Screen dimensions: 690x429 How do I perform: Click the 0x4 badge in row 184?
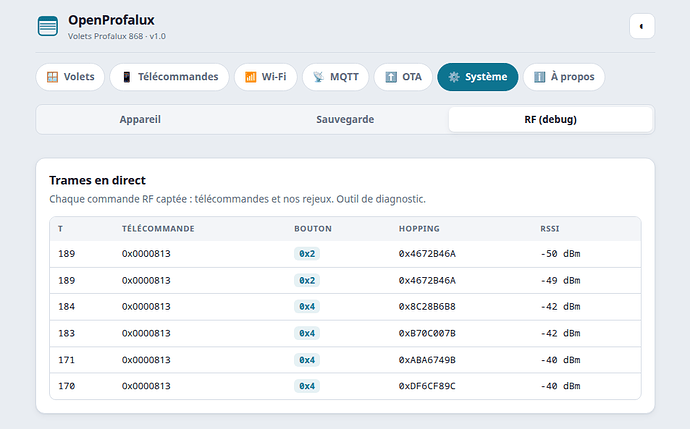[307, 307]
